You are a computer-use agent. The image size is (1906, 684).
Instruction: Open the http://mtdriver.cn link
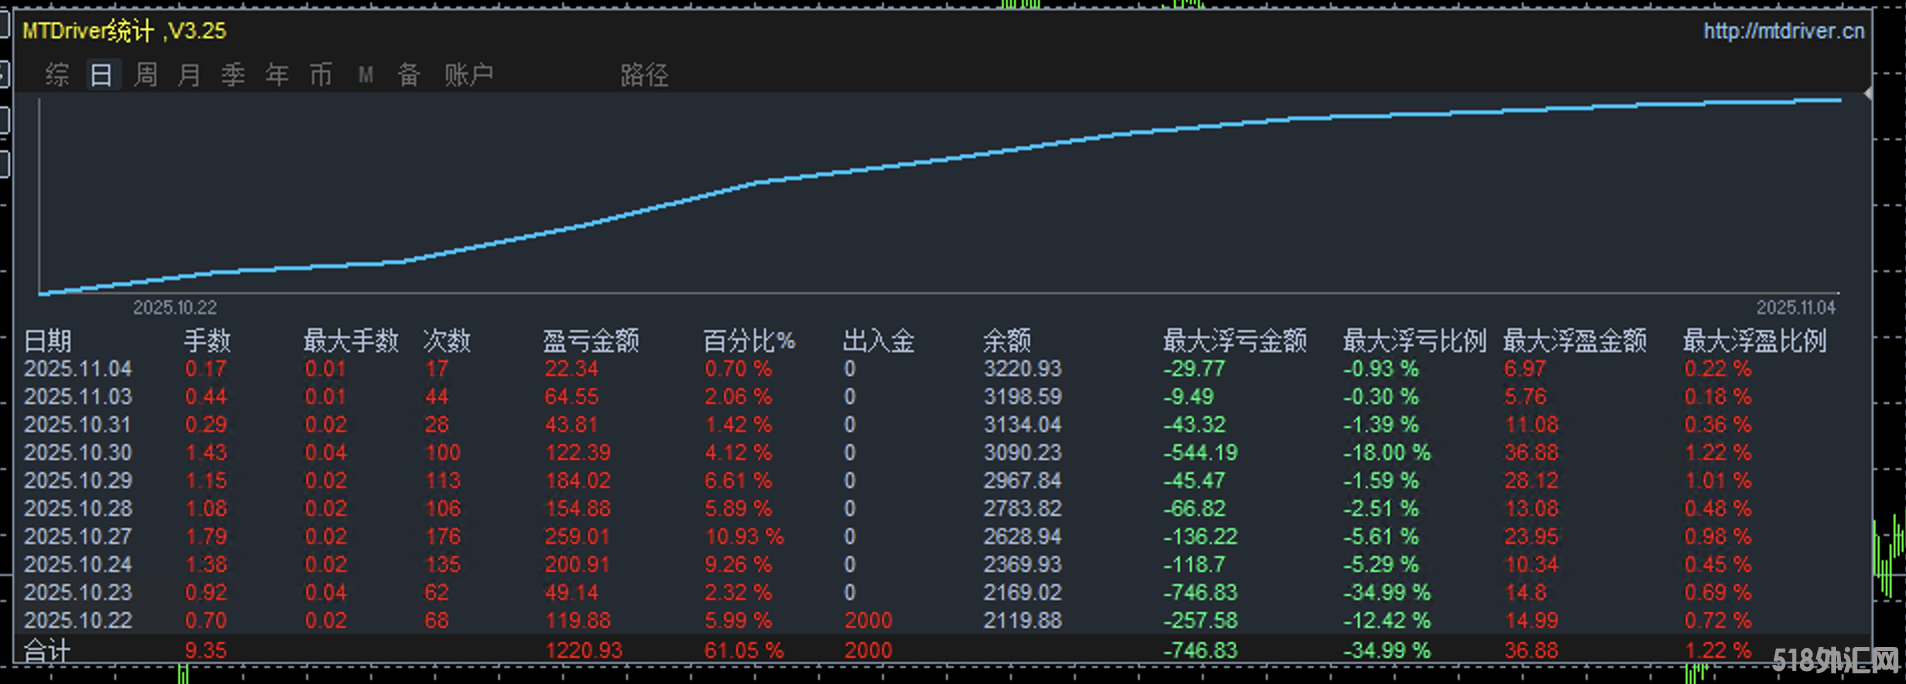coord(1784,31)
